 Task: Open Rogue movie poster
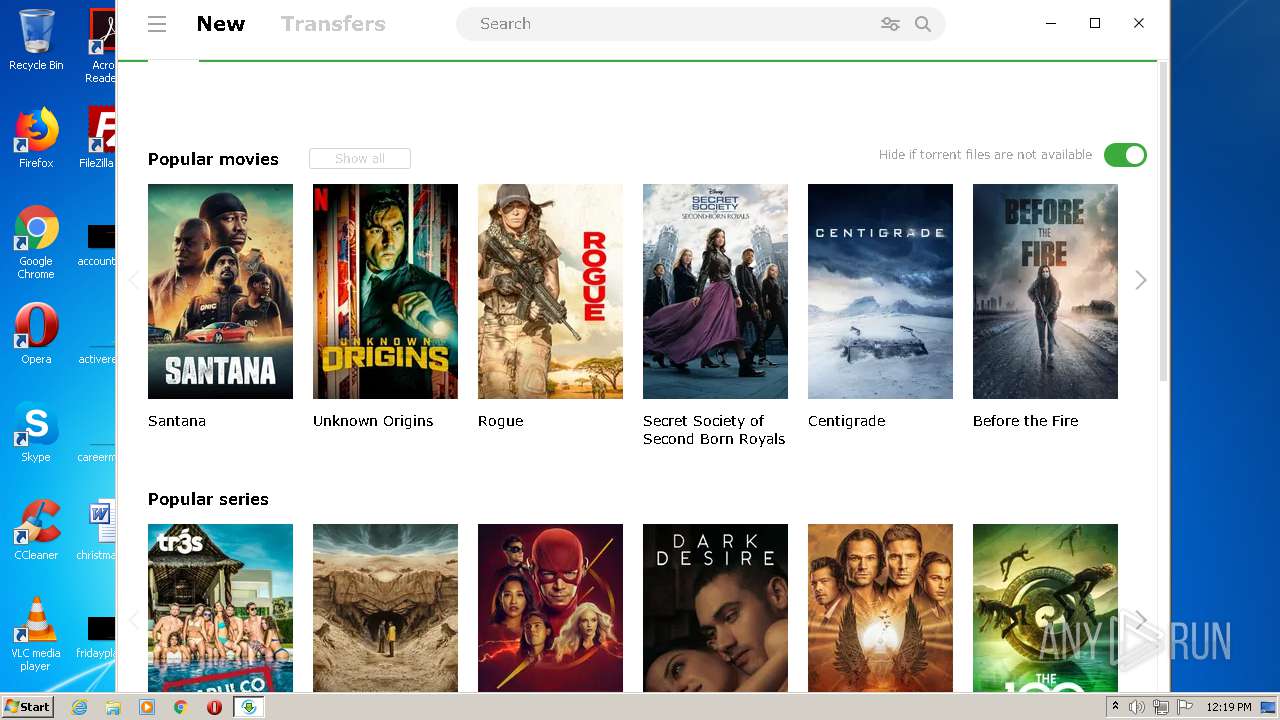coord(550,291)
